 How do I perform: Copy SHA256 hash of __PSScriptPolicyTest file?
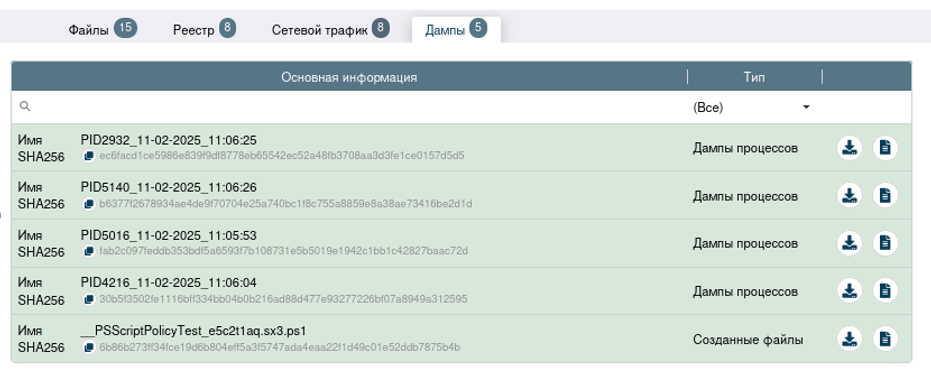pos(88,347)
